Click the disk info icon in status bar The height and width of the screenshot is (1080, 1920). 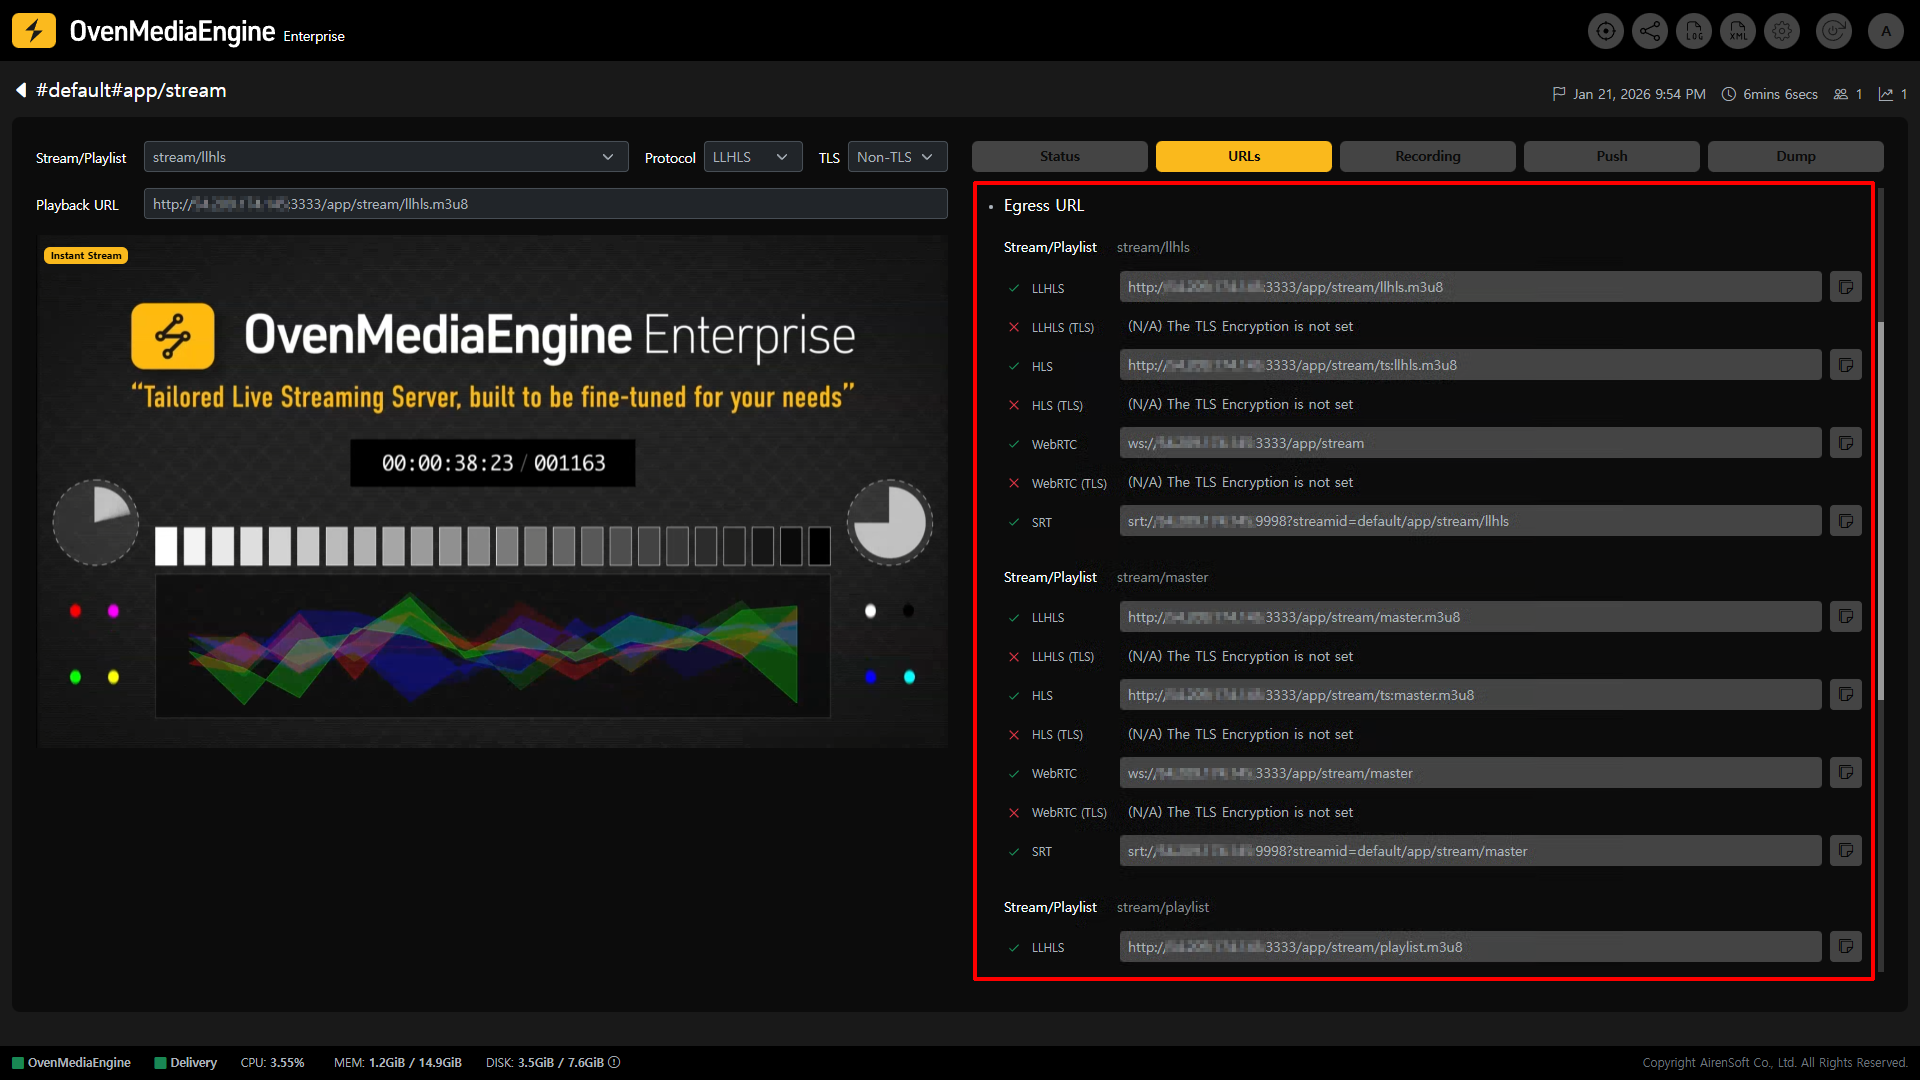coord(614,1062)
